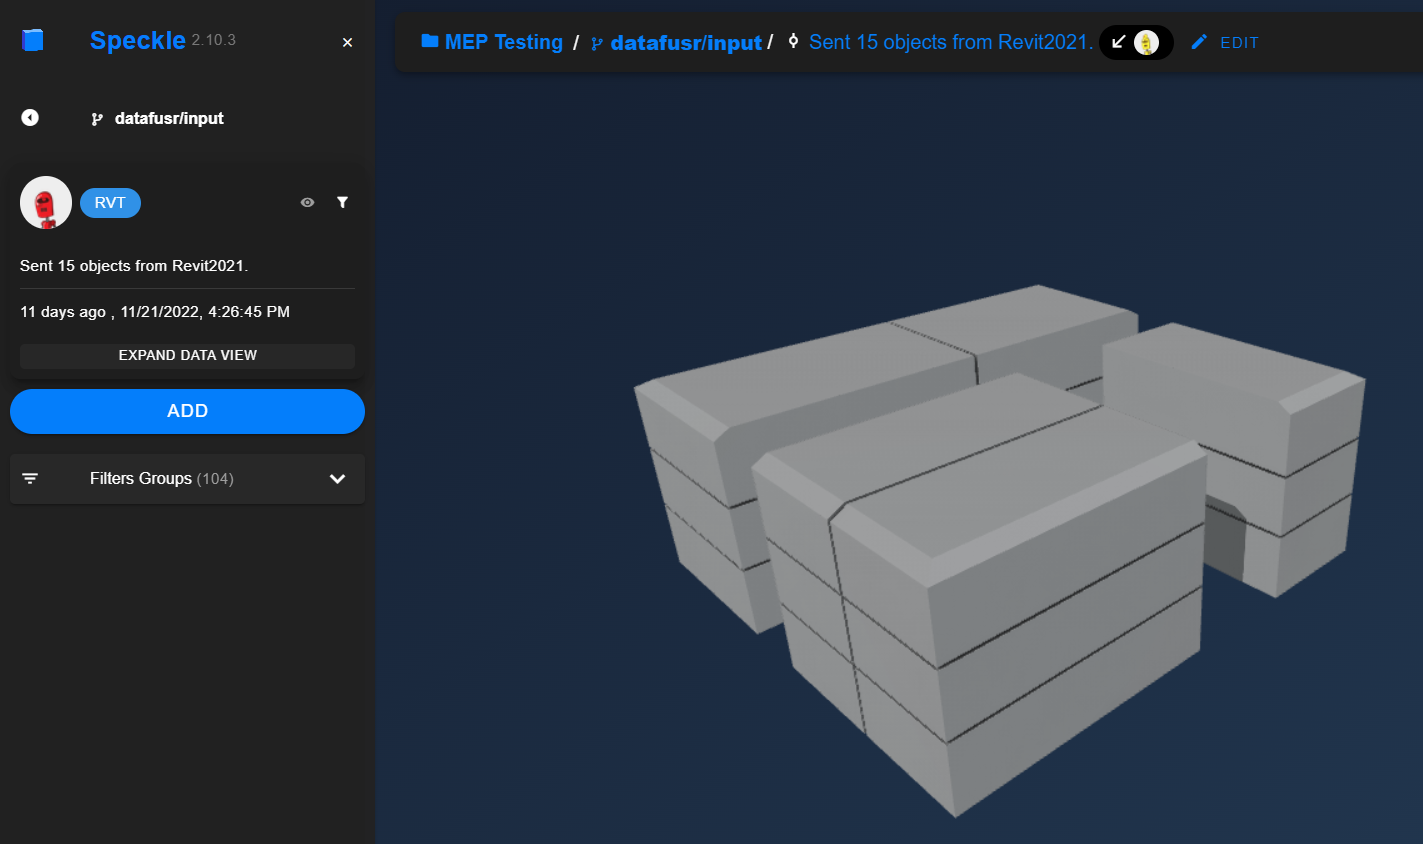Open the MEP Testing stream link

coord(503,42)
